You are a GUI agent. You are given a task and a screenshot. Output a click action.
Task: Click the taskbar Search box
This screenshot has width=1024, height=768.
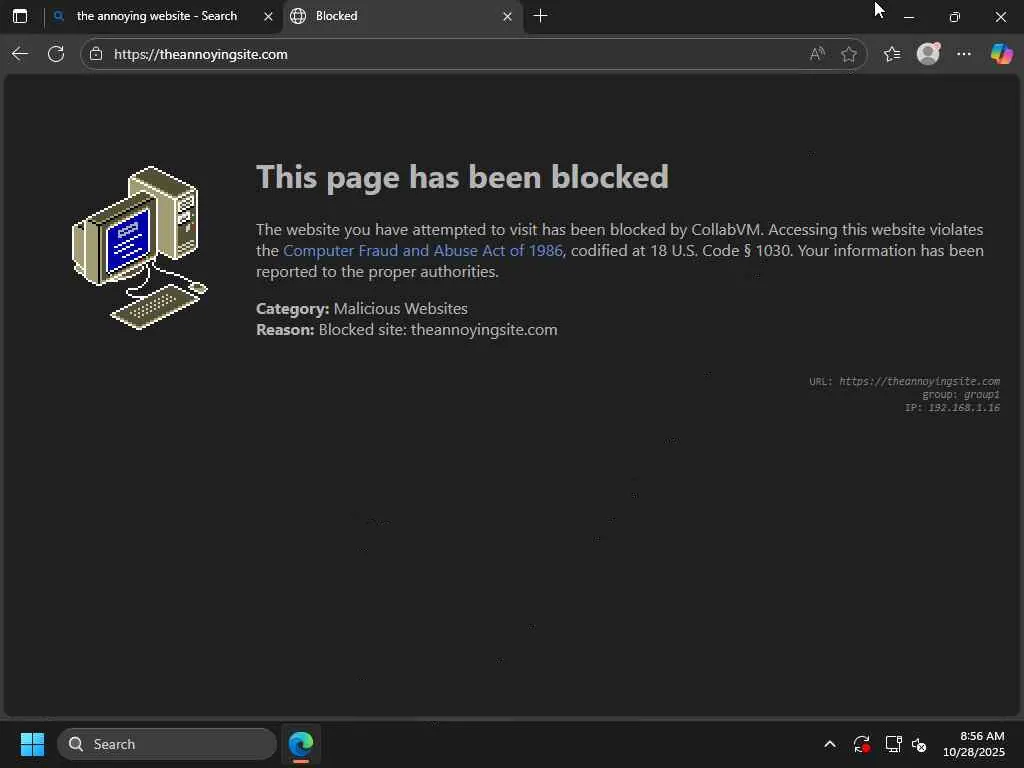(167, 744)
